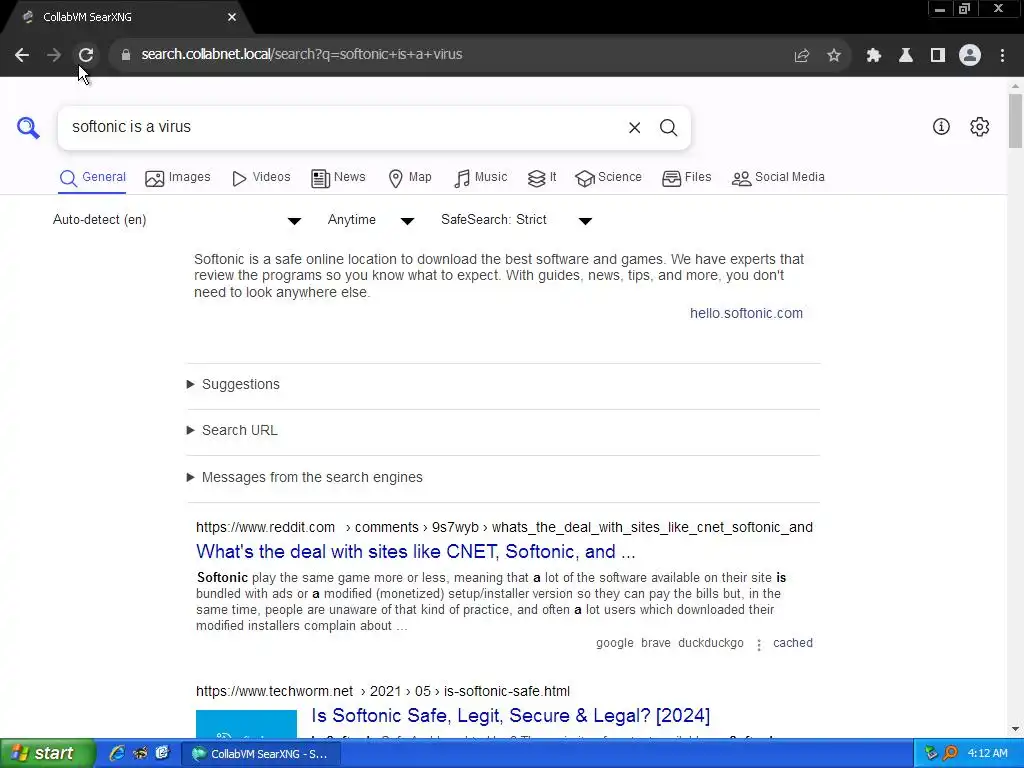Open the three-dot options beside cached
The image size is (1024, 768).
pyautogui.click(x=759, y=645)
